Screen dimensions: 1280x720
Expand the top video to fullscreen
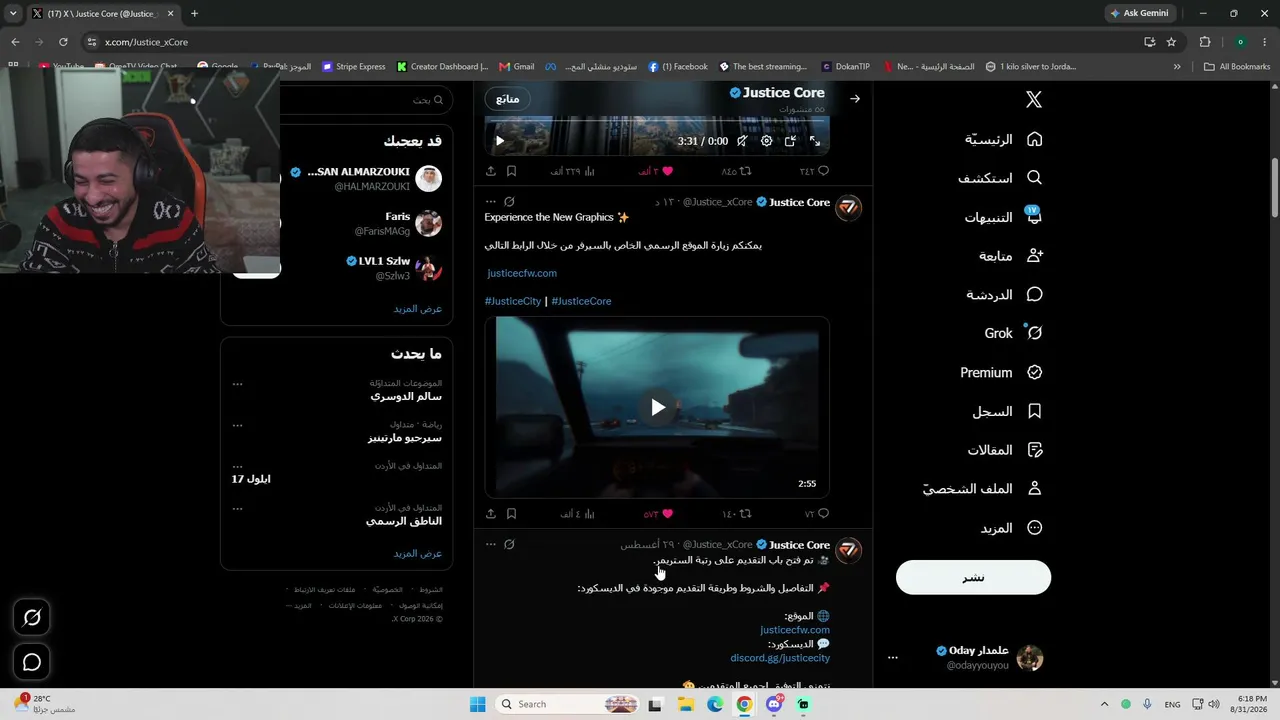click(x=815, y=141)
